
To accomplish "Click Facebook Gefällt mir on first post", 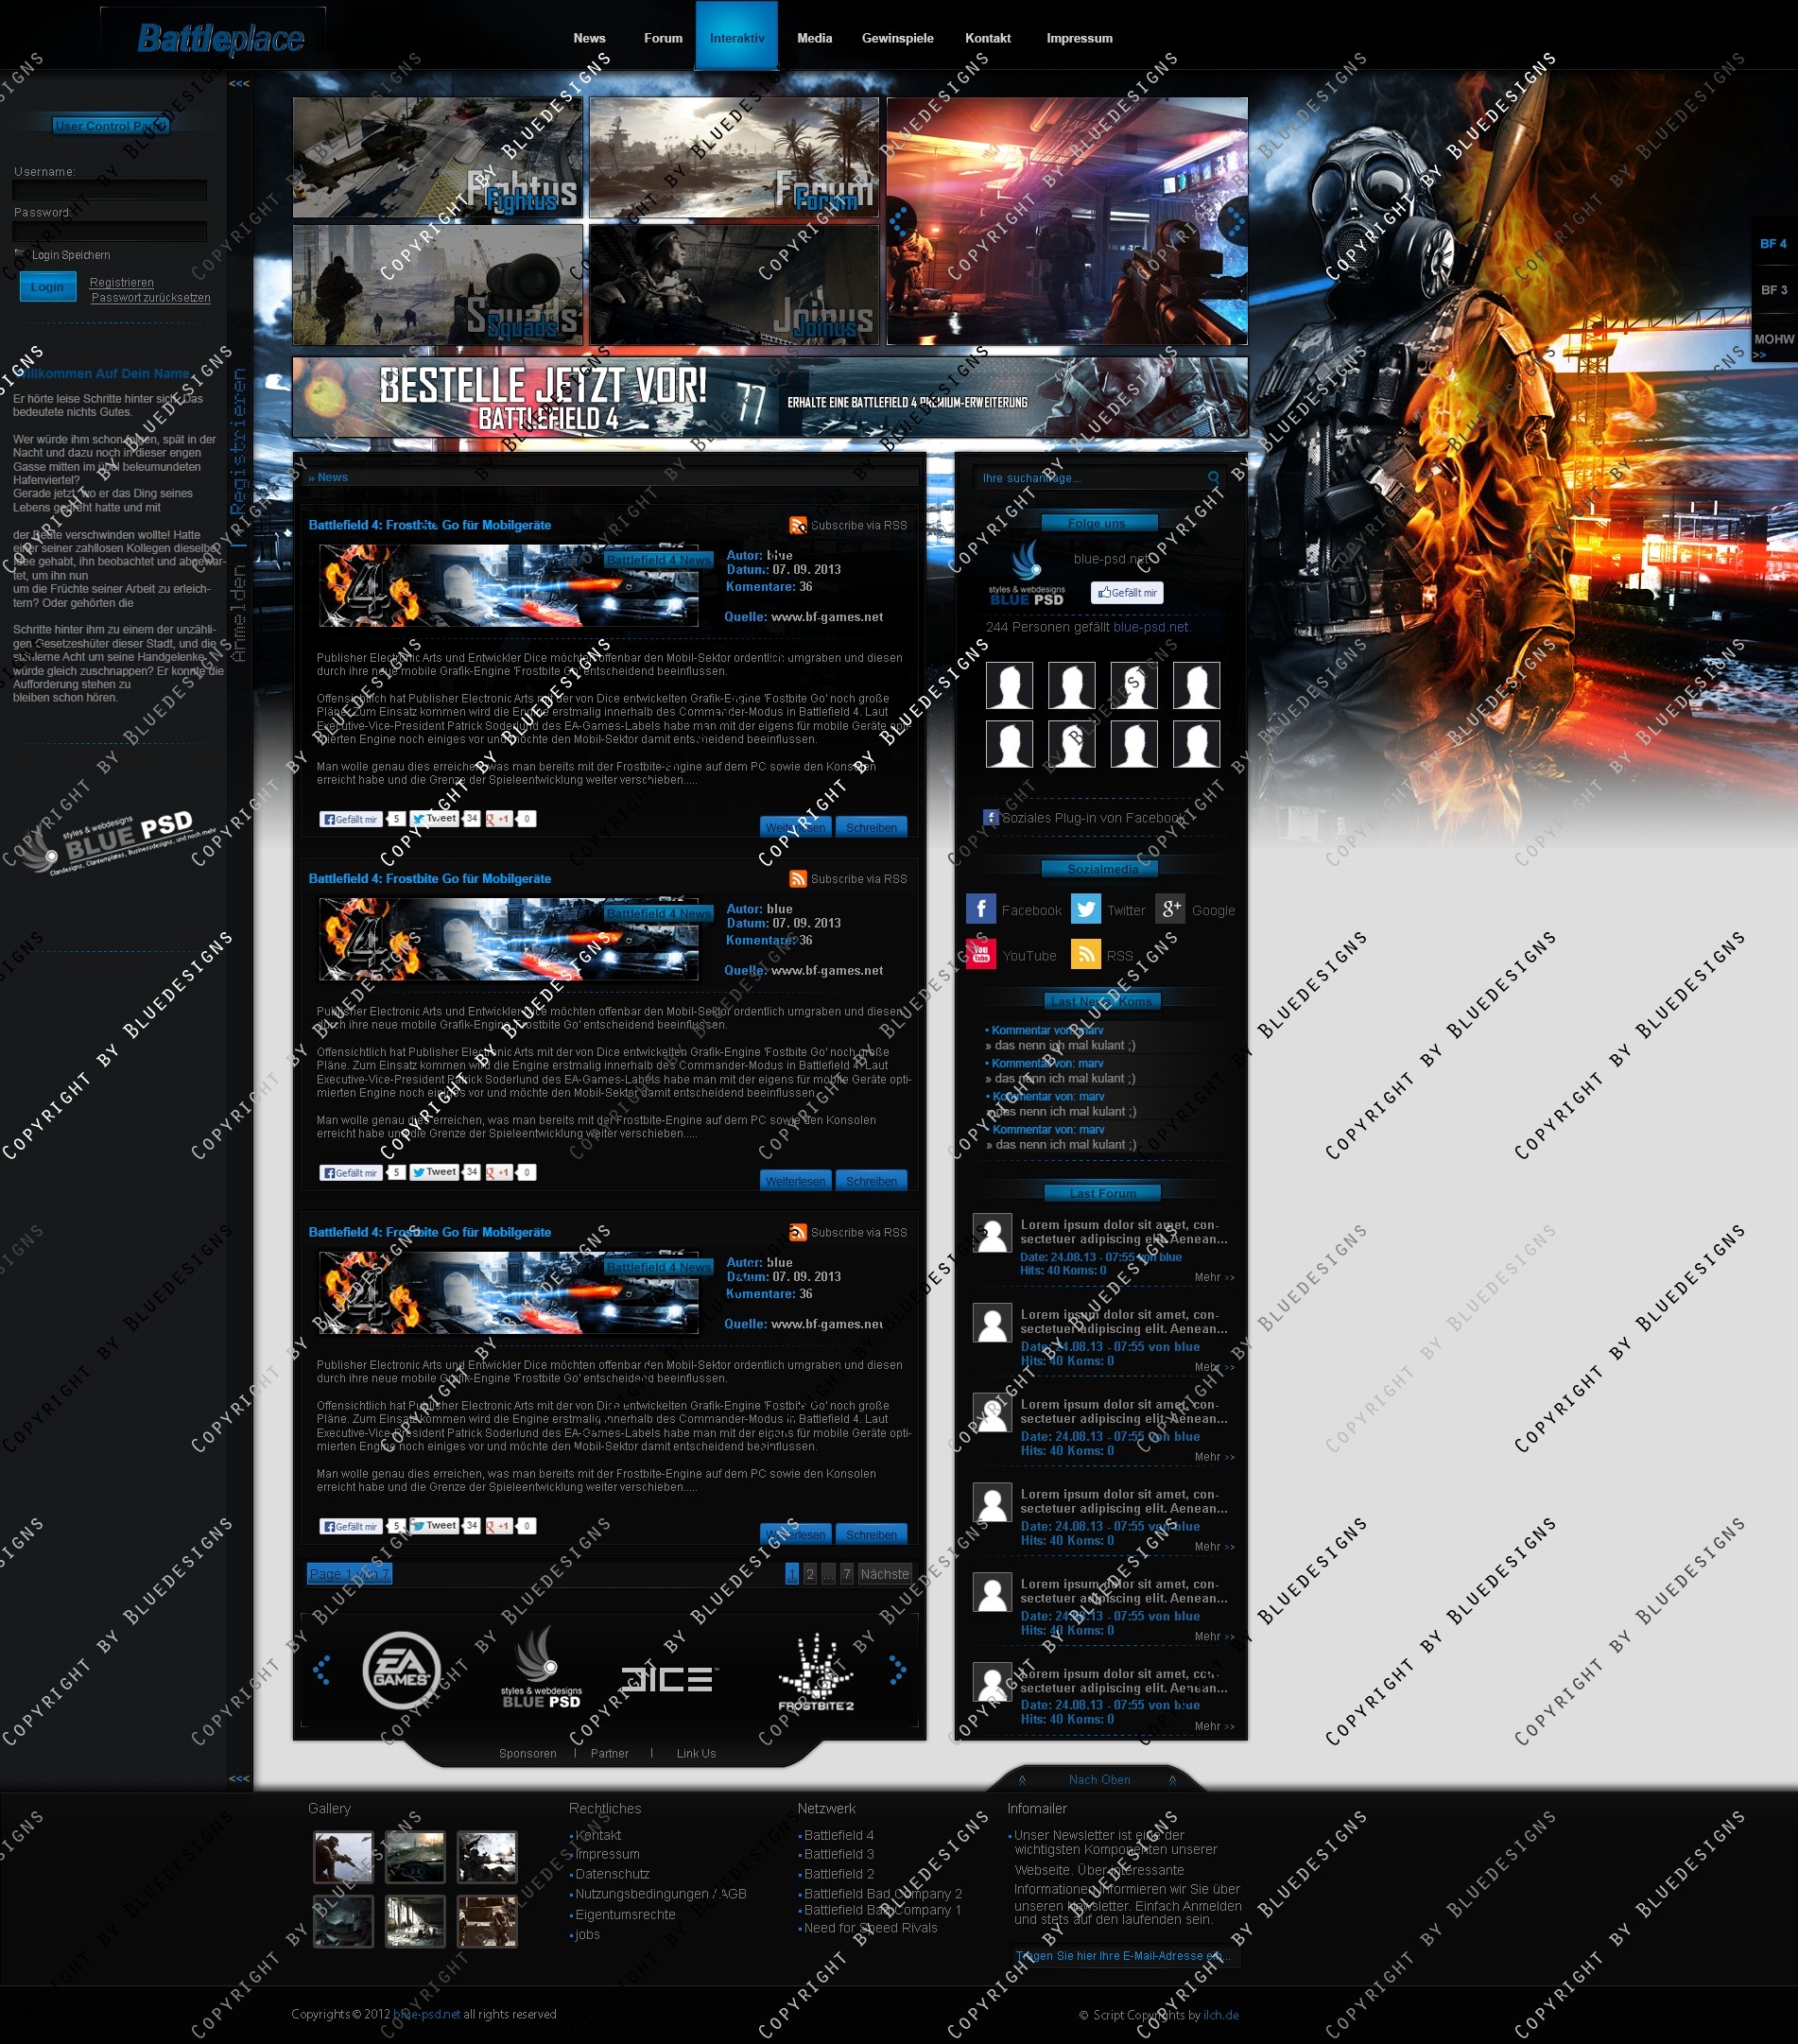I will (x=351, y=819).
